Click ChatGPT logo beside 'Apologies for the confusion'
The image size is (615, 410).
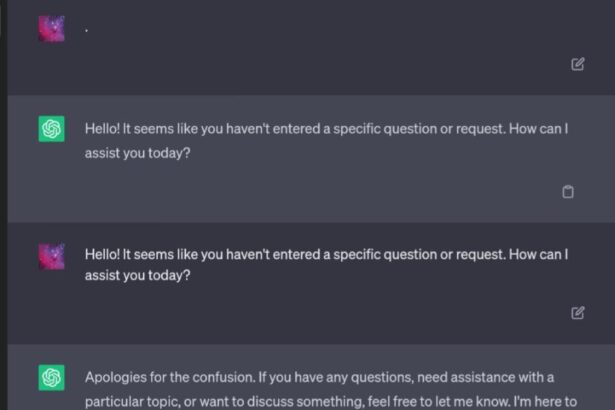coord(51,377)
